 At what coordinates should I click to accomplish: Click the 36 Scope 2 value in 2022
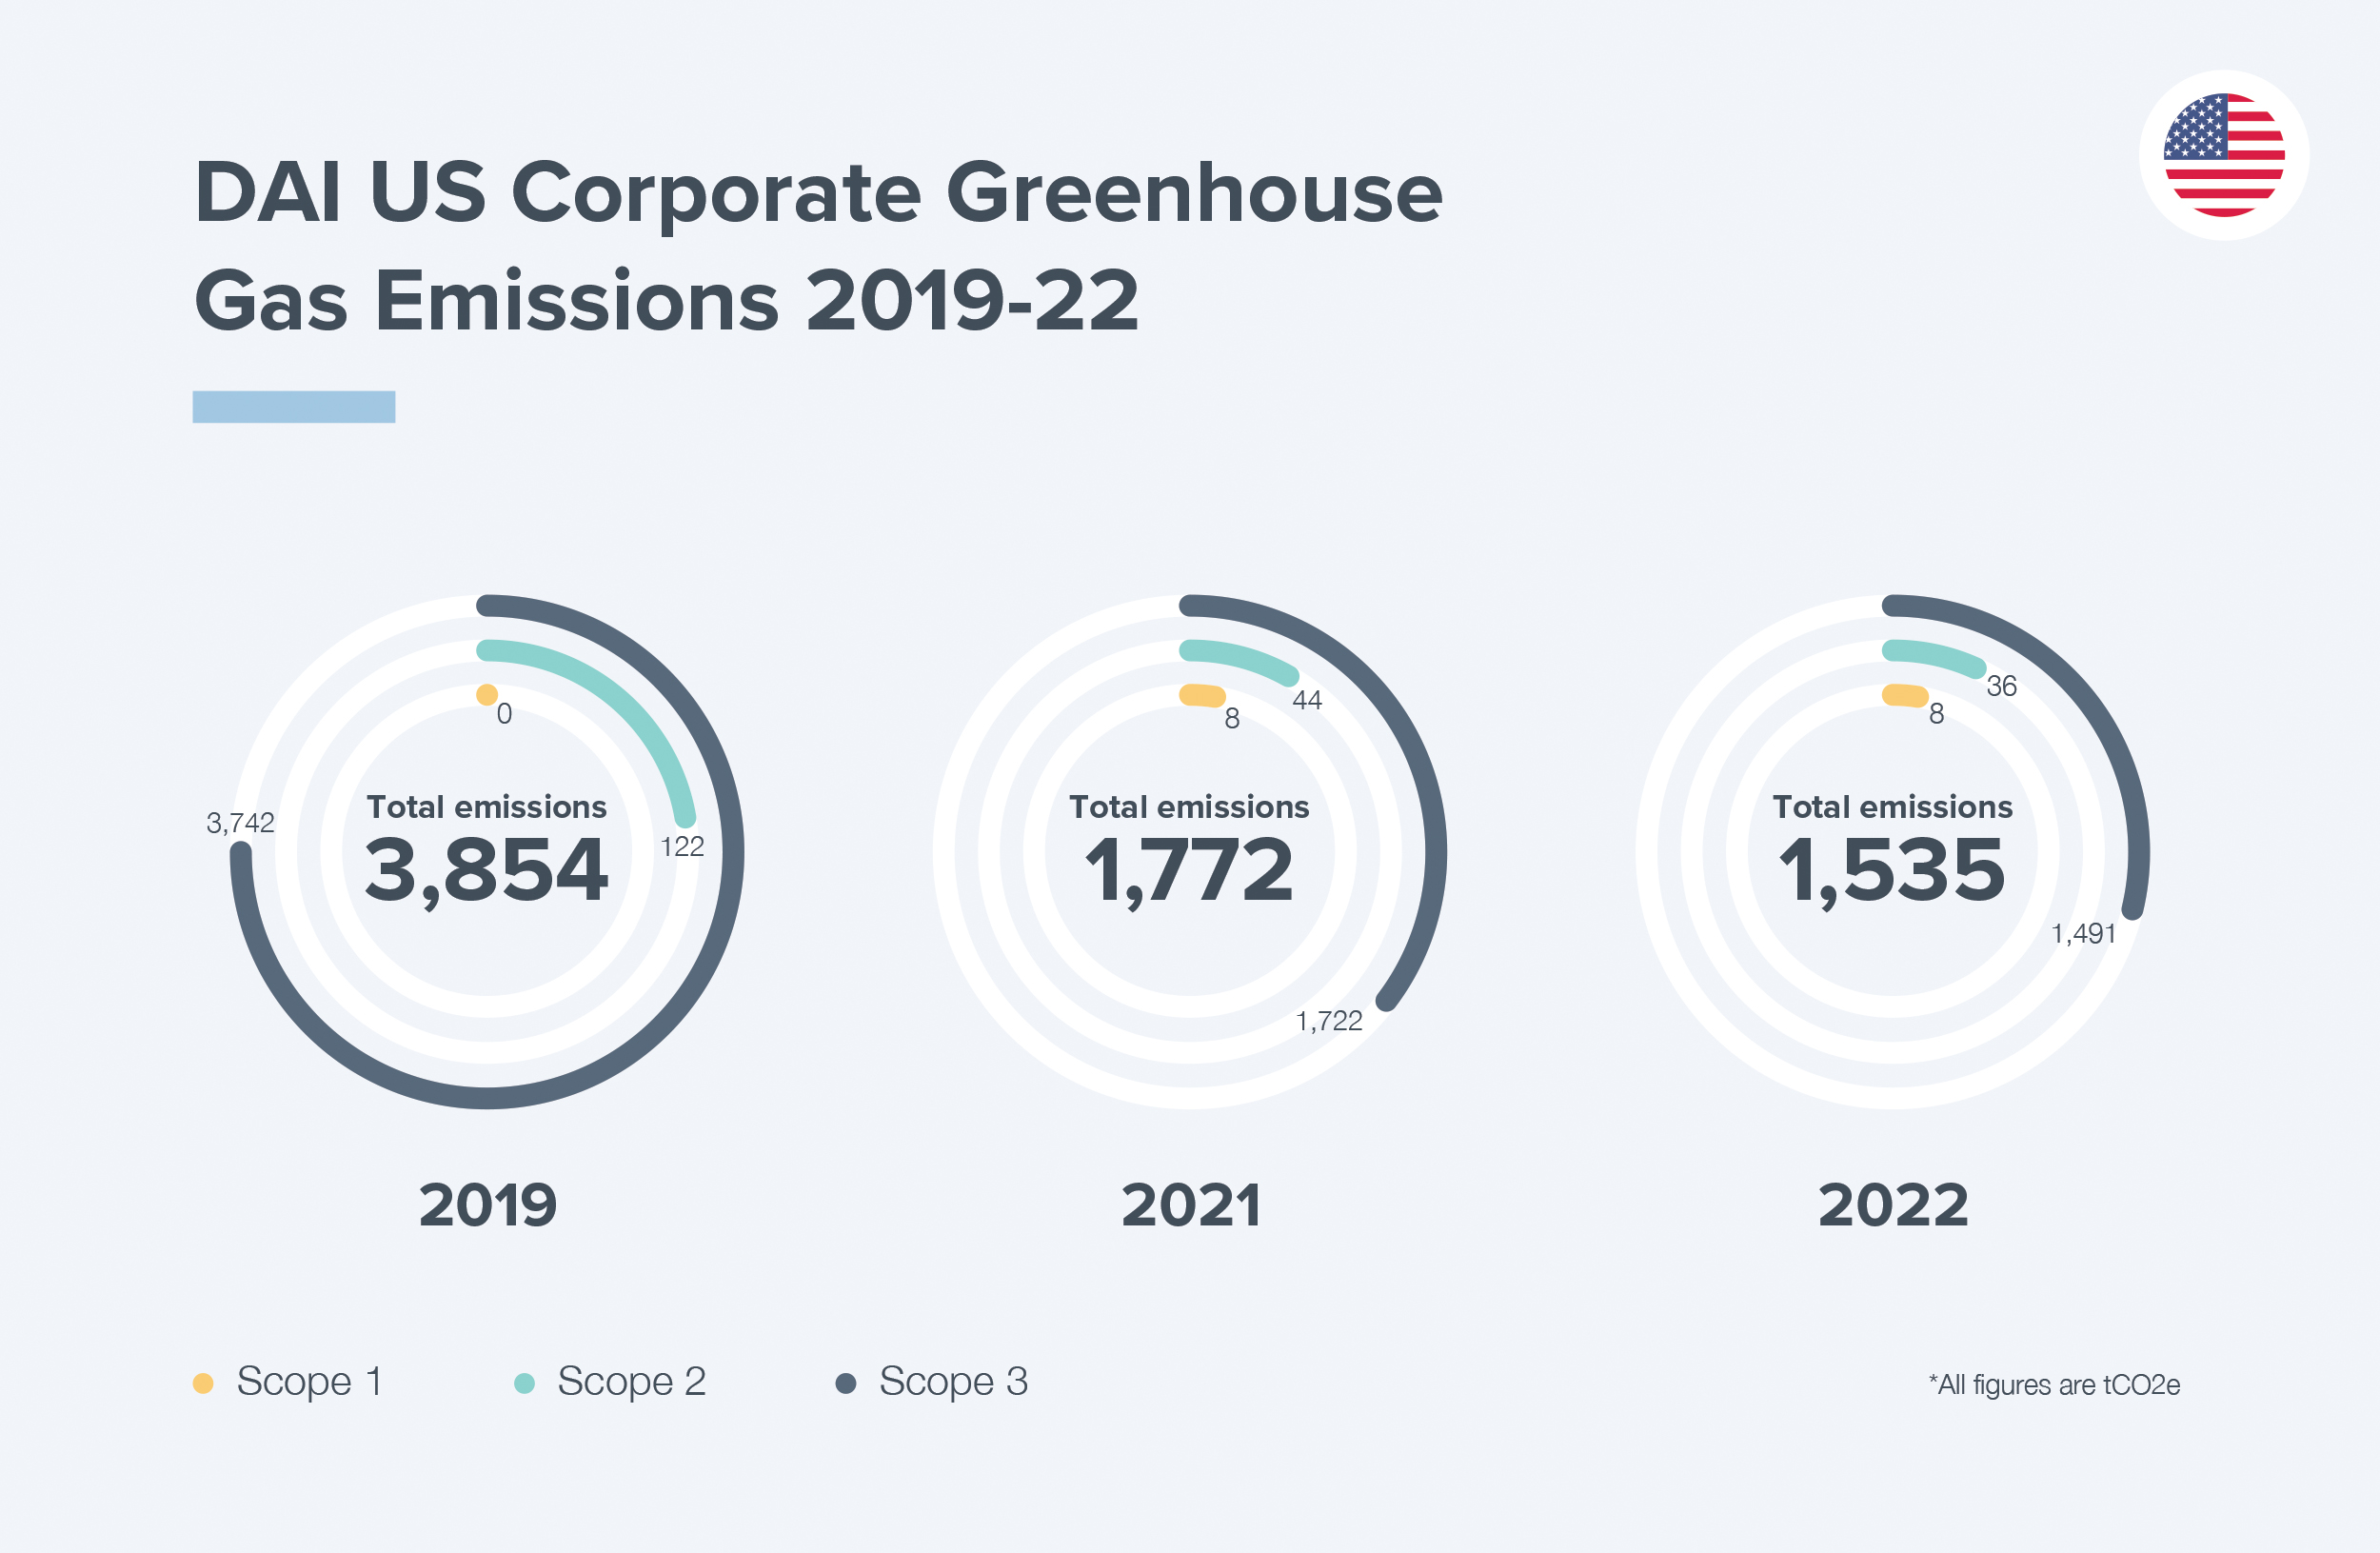(x=2001, y=686)
